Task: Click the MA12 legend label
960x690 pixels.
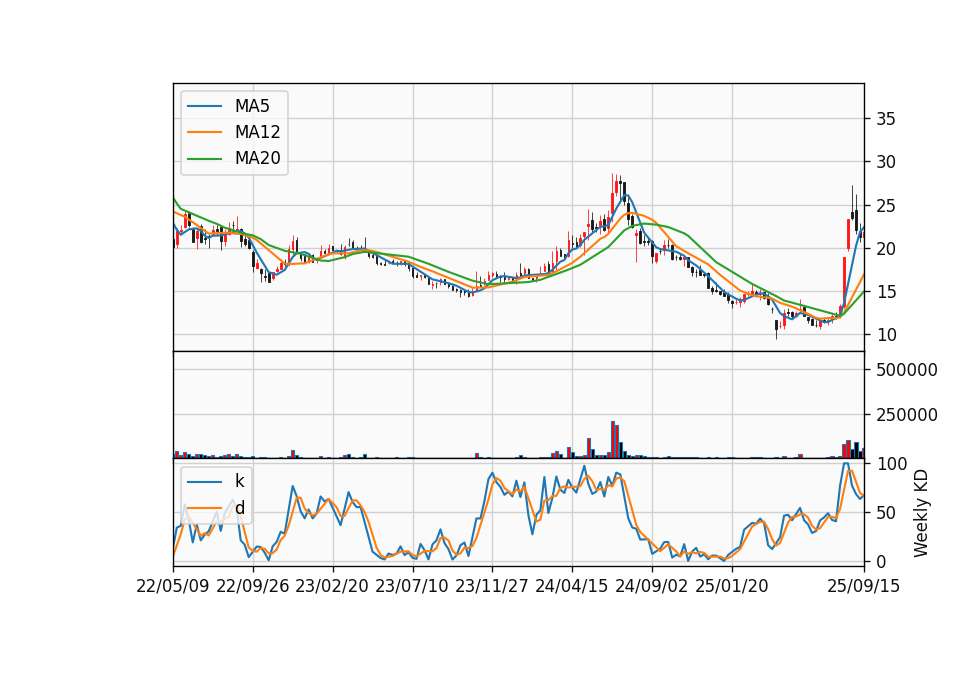Action: (x=257, y=132)
